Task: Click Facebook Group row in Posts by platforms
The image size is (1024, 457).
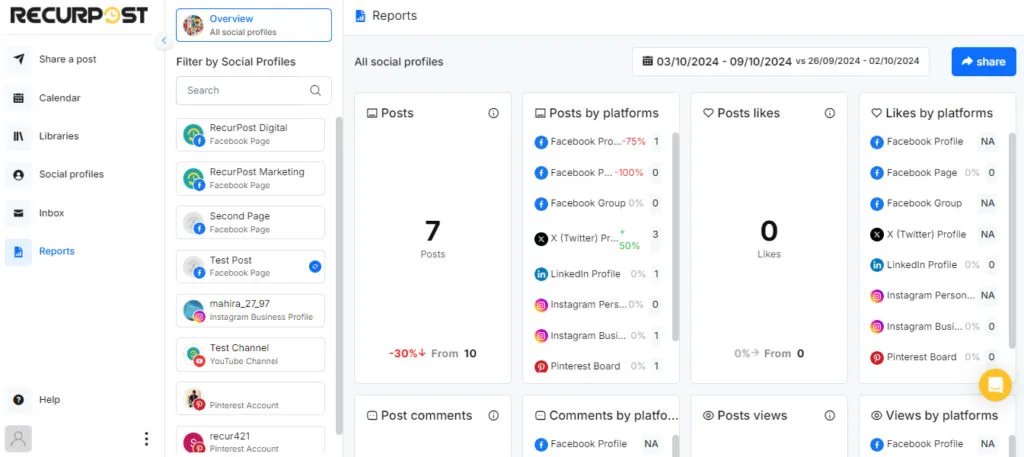Action: [598, 204]
